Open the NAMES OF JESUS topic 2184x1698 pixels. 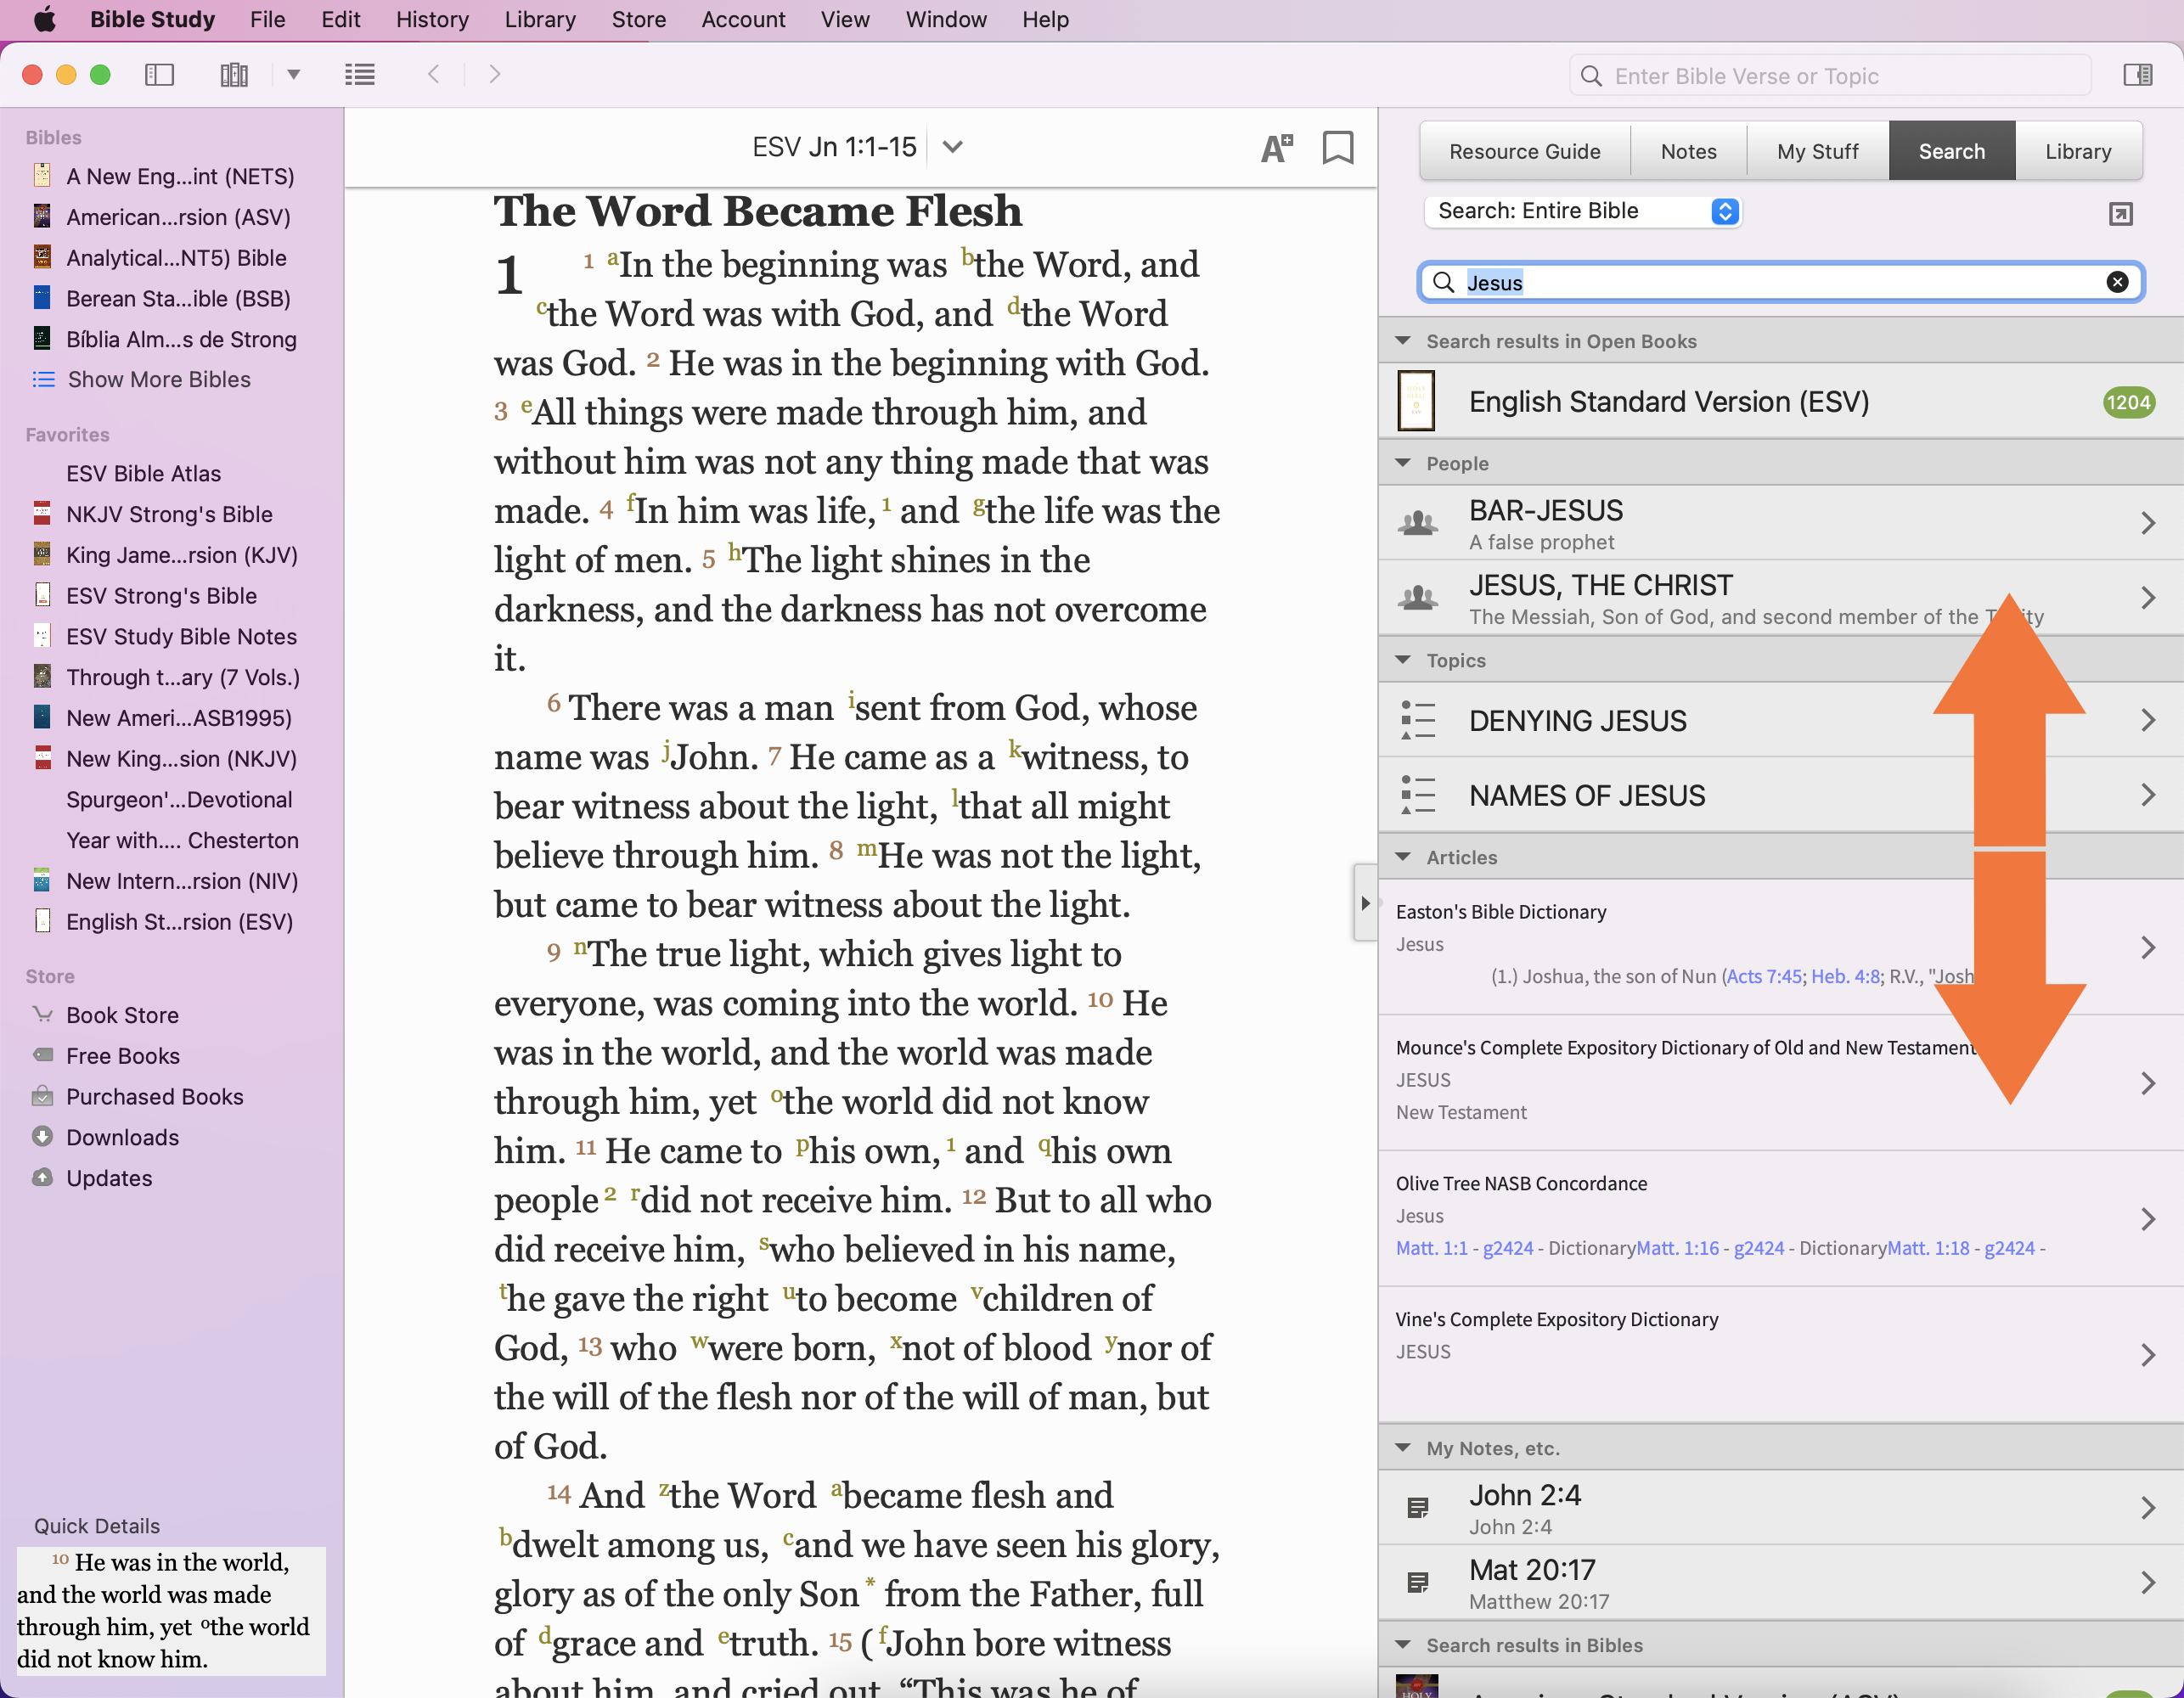pyautogui.click(x=1586, y=795)
